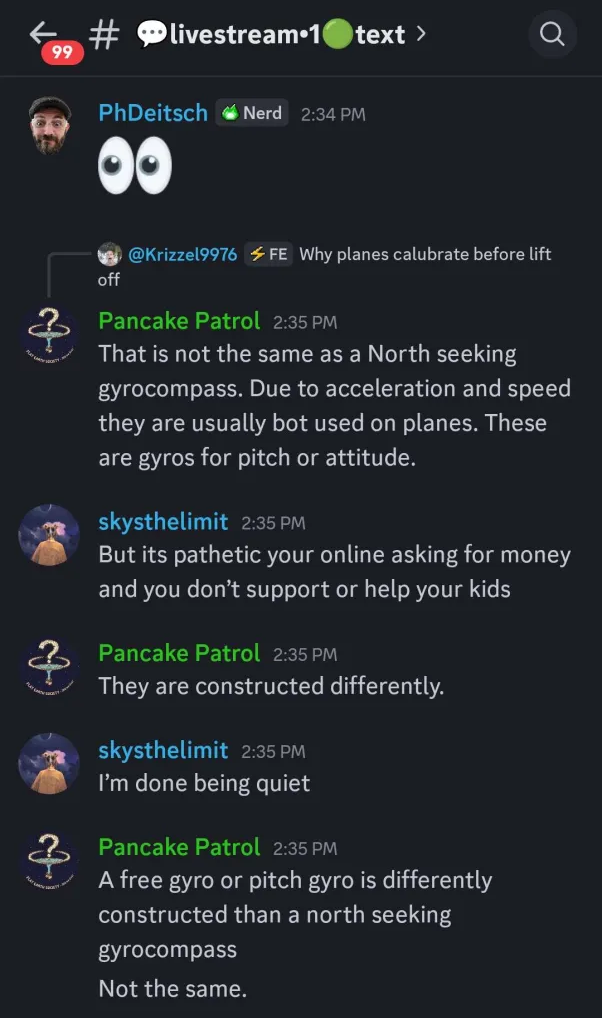Tap Pancake Patrol name above 'They are constructed differently'
Screen dimensions: 602x1018
tap(179, 653)
